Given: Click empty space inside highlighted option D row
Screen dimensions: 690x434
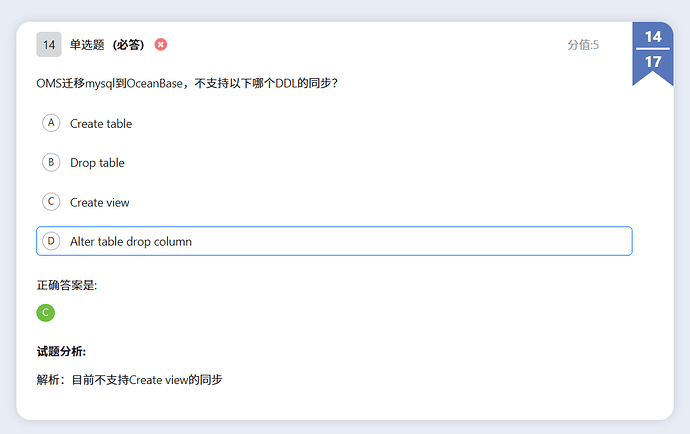Looking at the screenshot, I should point(420,241).
